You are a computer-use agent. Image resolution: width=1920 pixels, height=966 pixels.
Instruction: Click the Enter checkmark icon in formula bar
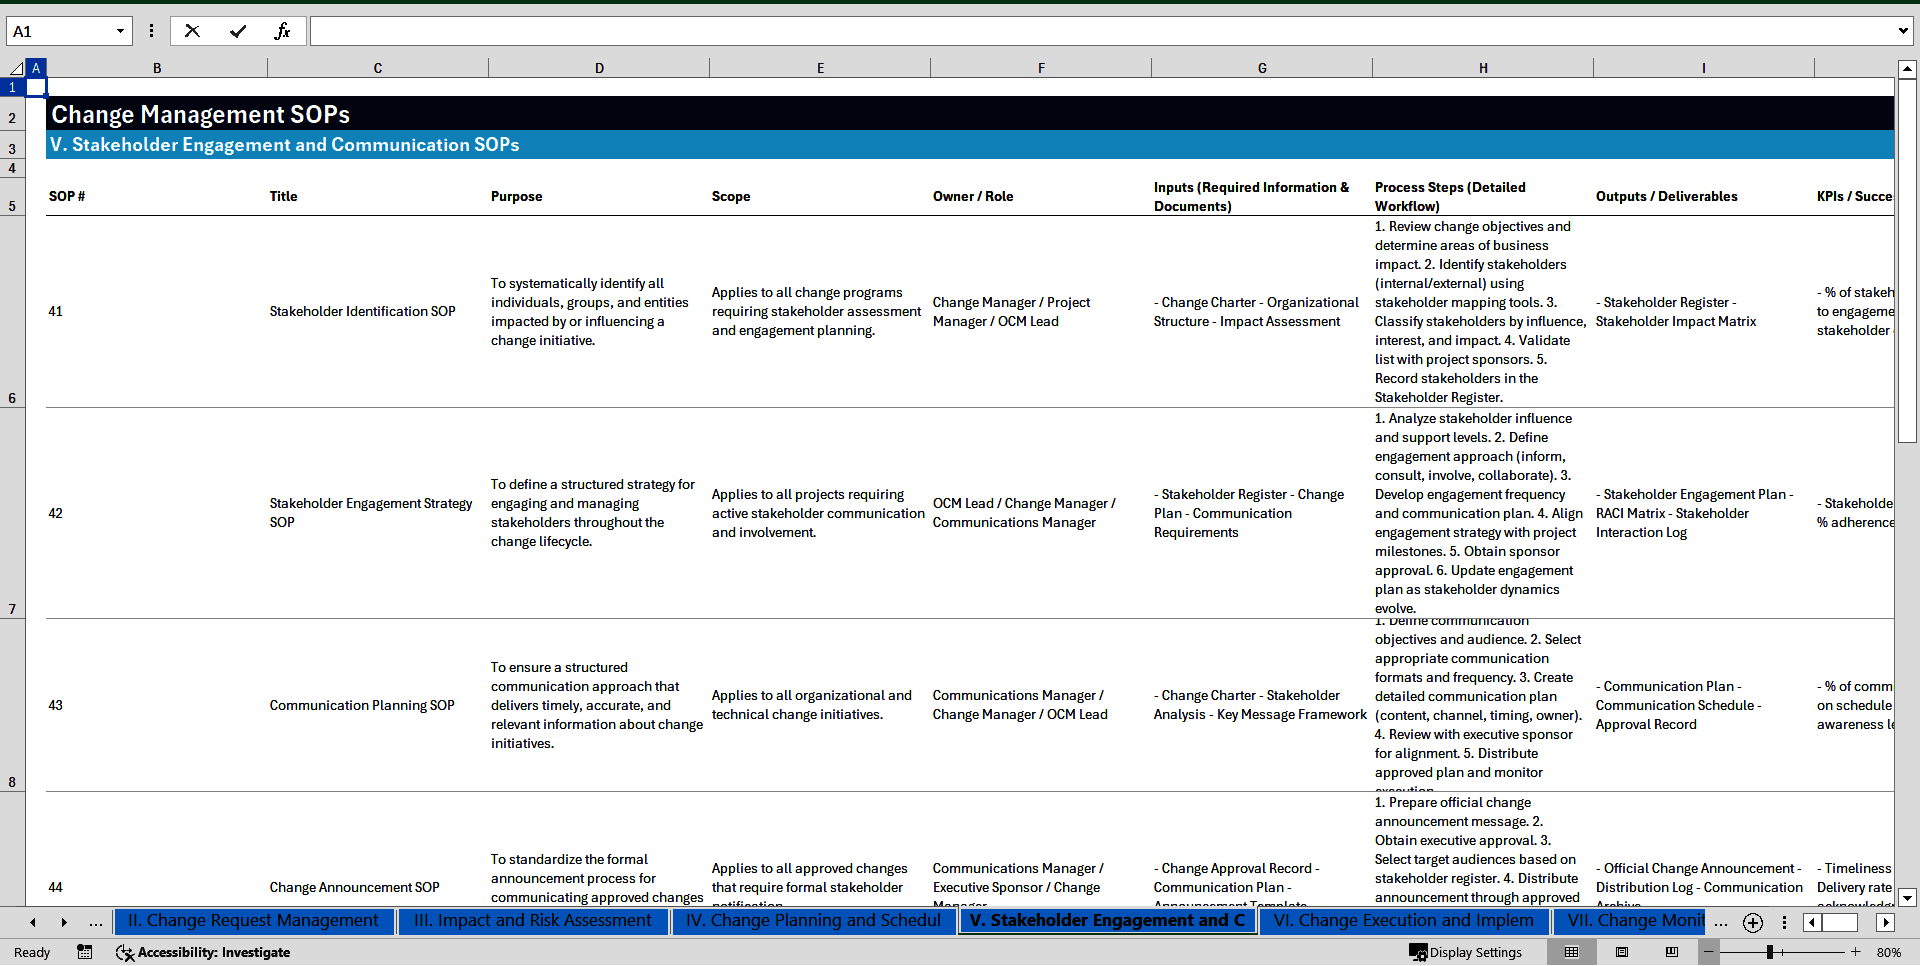237,31
